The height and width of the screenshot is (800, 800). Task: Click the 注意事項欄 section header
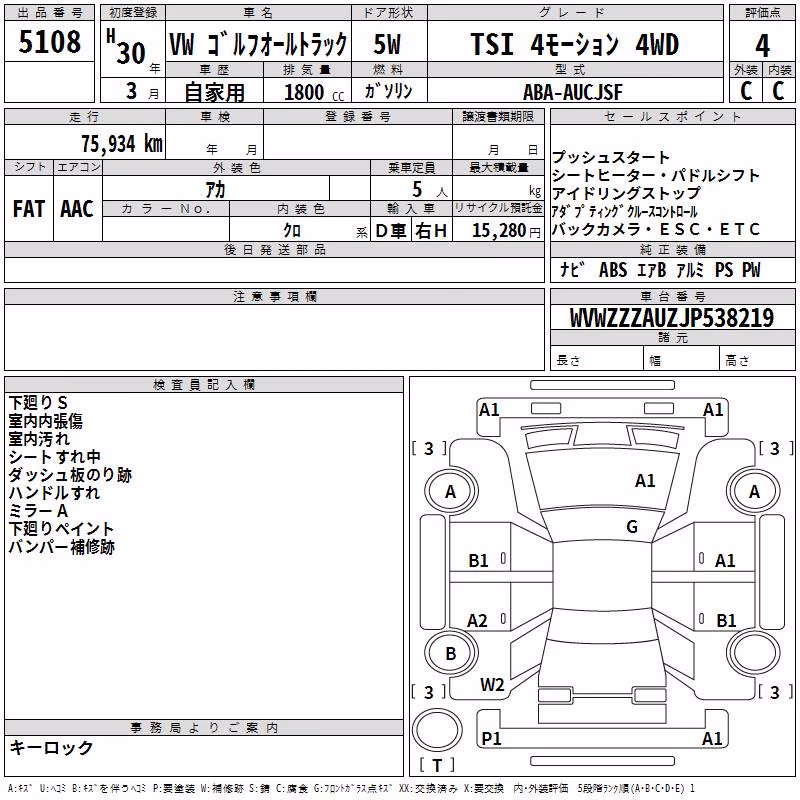pyautogui.click(x=274, y=297)
